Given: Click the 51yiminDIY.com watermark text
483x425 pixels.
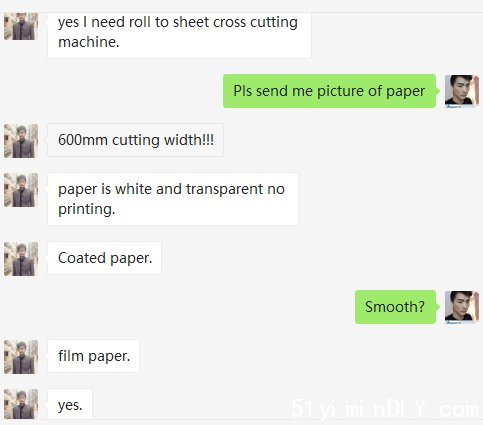Looking at the screenshot, I should (x=385, y=409).
